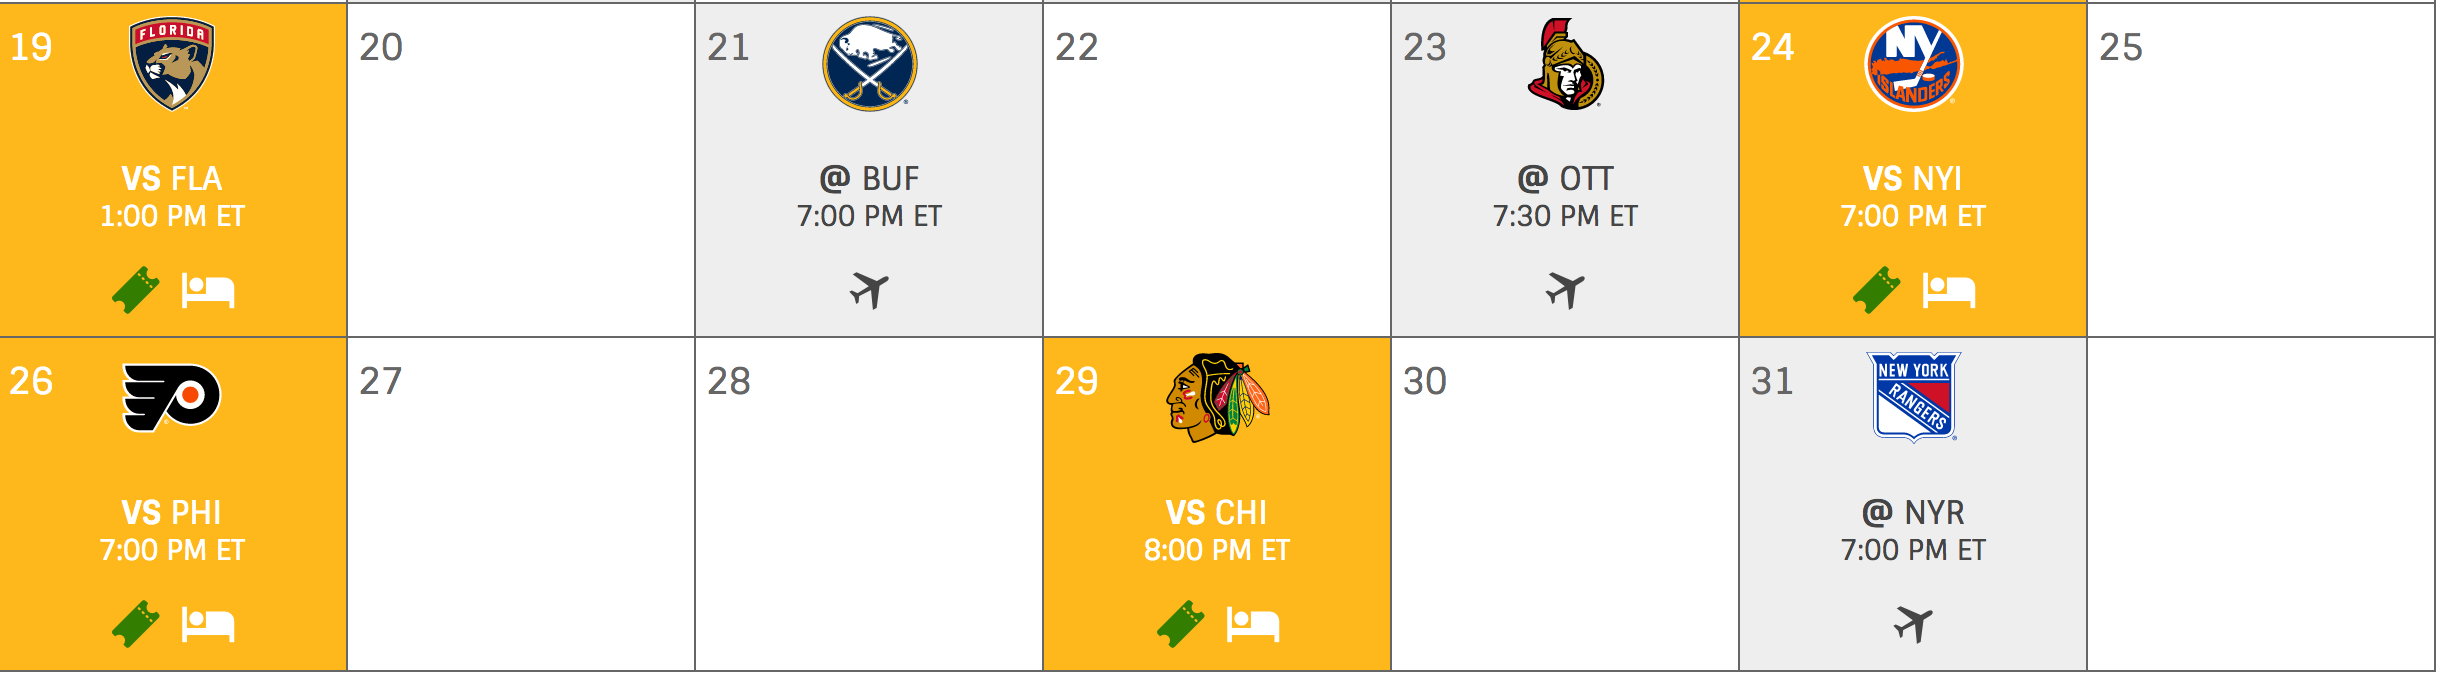Open the VS PHI game link

[x=172, y=513]
